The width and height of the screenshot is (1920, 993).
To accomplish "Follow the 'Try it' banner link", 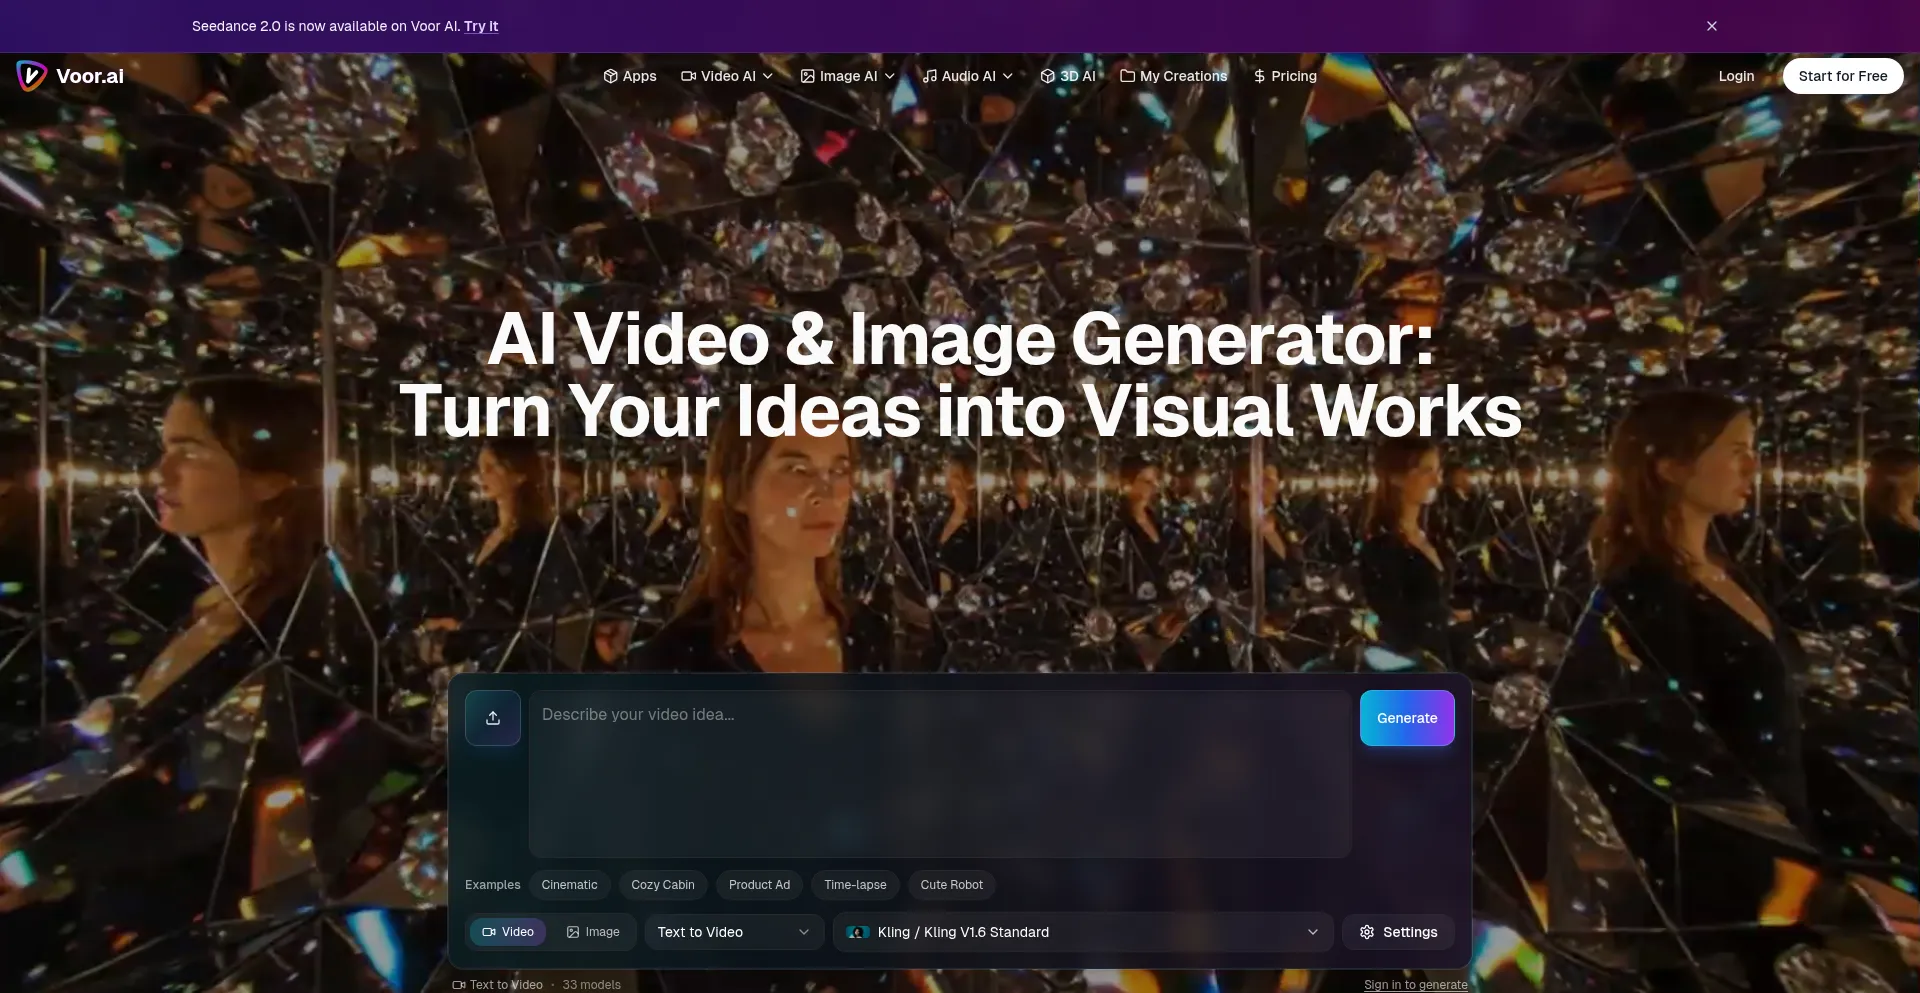I will pyautogui.click(x=481, y=26).
